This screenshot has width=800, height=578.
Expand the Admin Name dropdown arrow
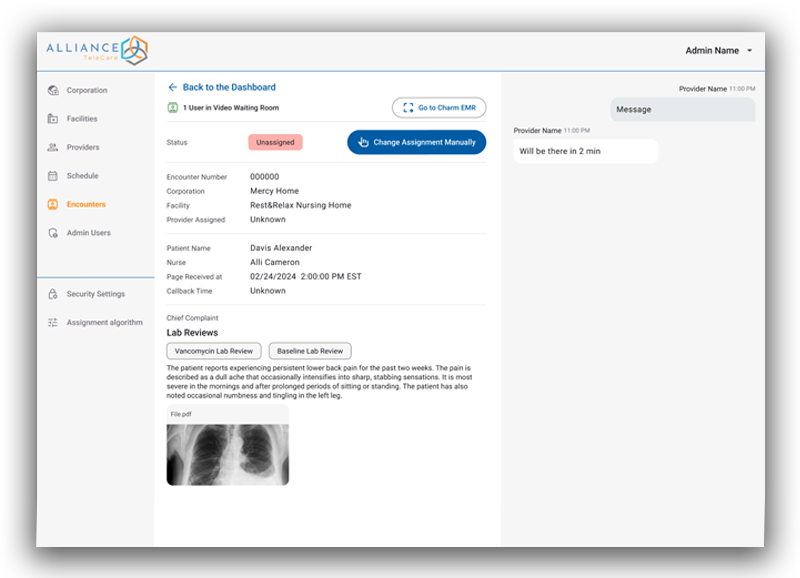749,51
